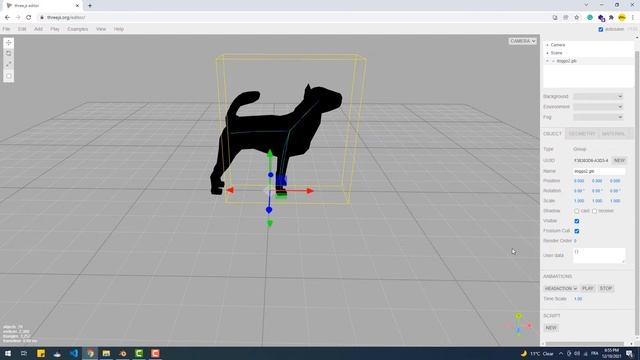The height and width of the screenshot is (360, 640).
Task: Click the Time Scale value
Action: click(578, 299)
